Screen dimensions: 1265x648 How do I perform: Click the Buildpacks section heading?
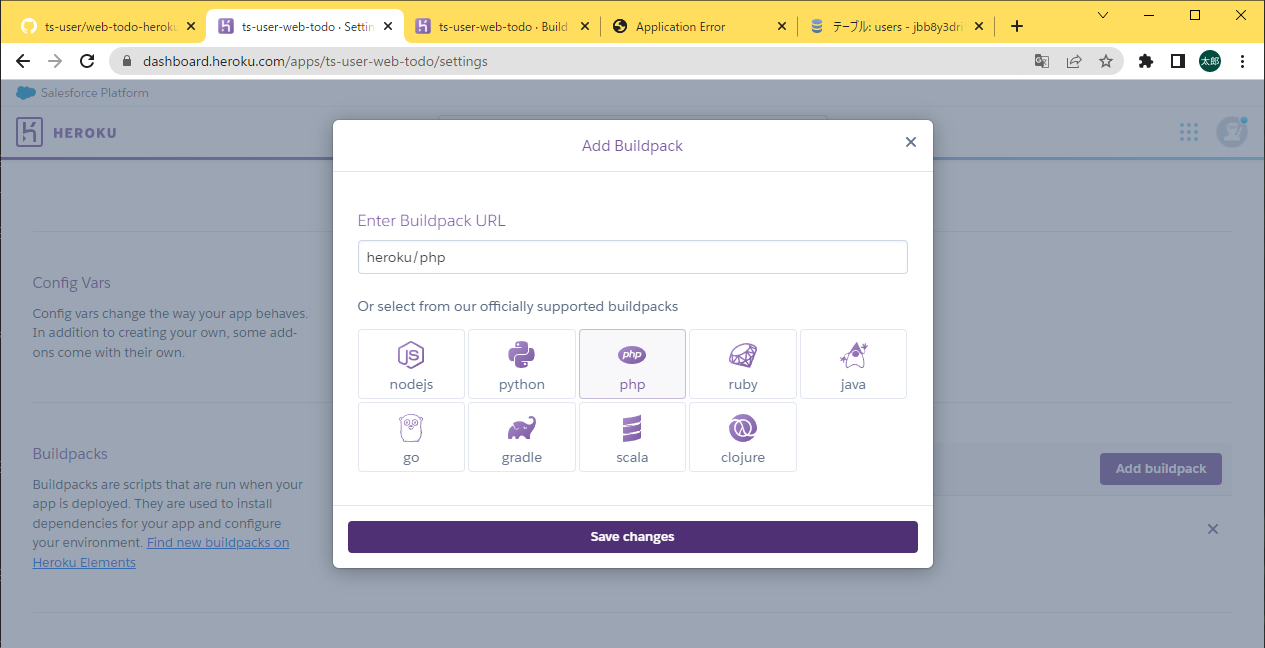[x=70, y=454]
